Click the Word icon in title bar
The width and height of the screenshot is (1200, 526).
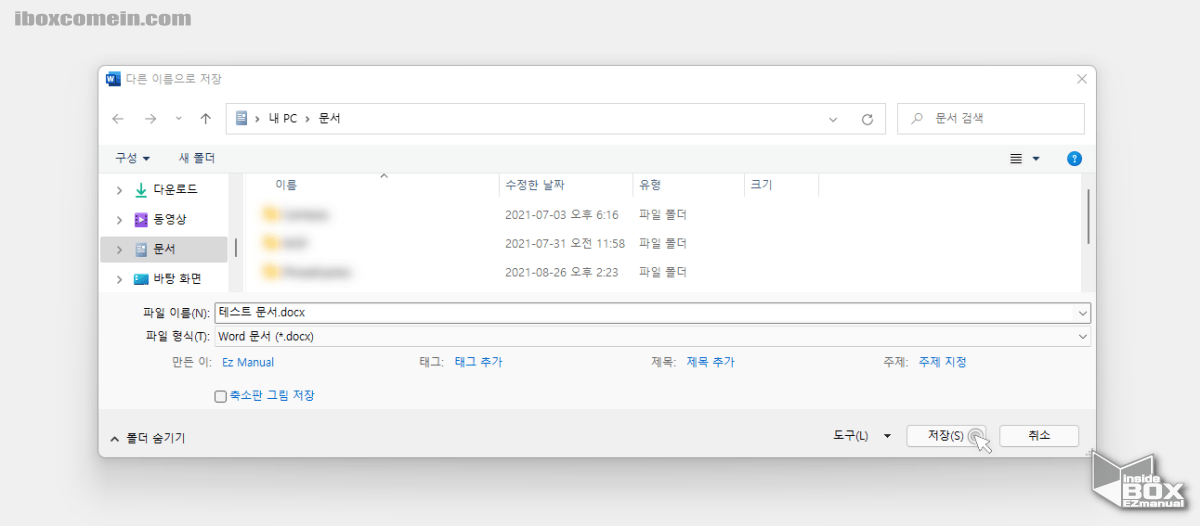coord(112,78)
